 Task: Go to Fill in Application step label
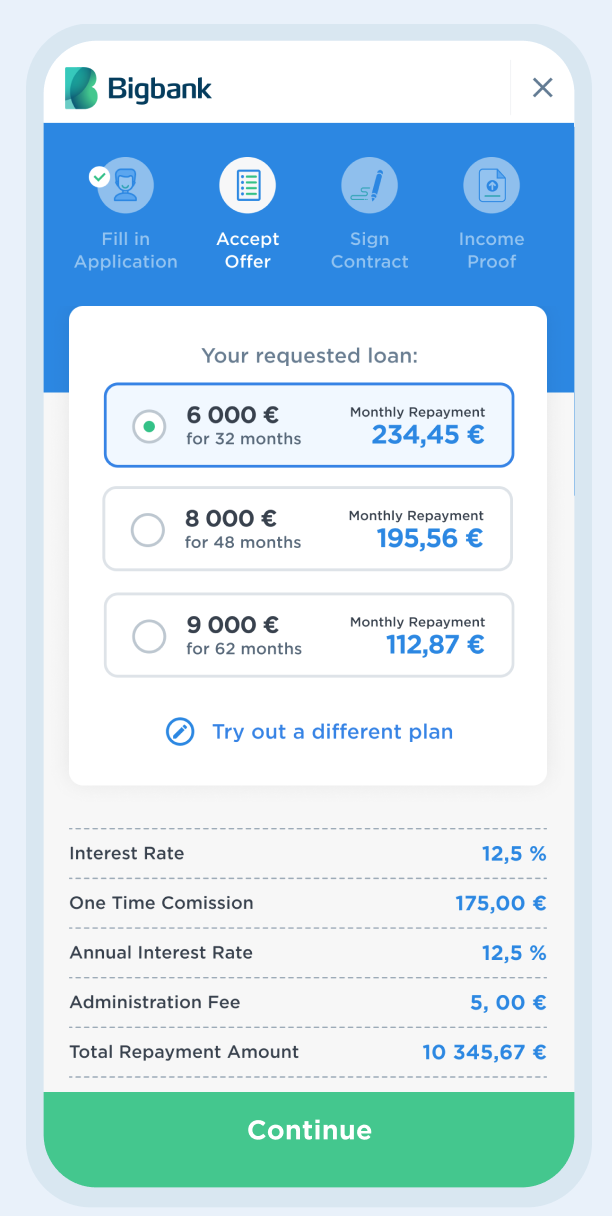point(125,250)
